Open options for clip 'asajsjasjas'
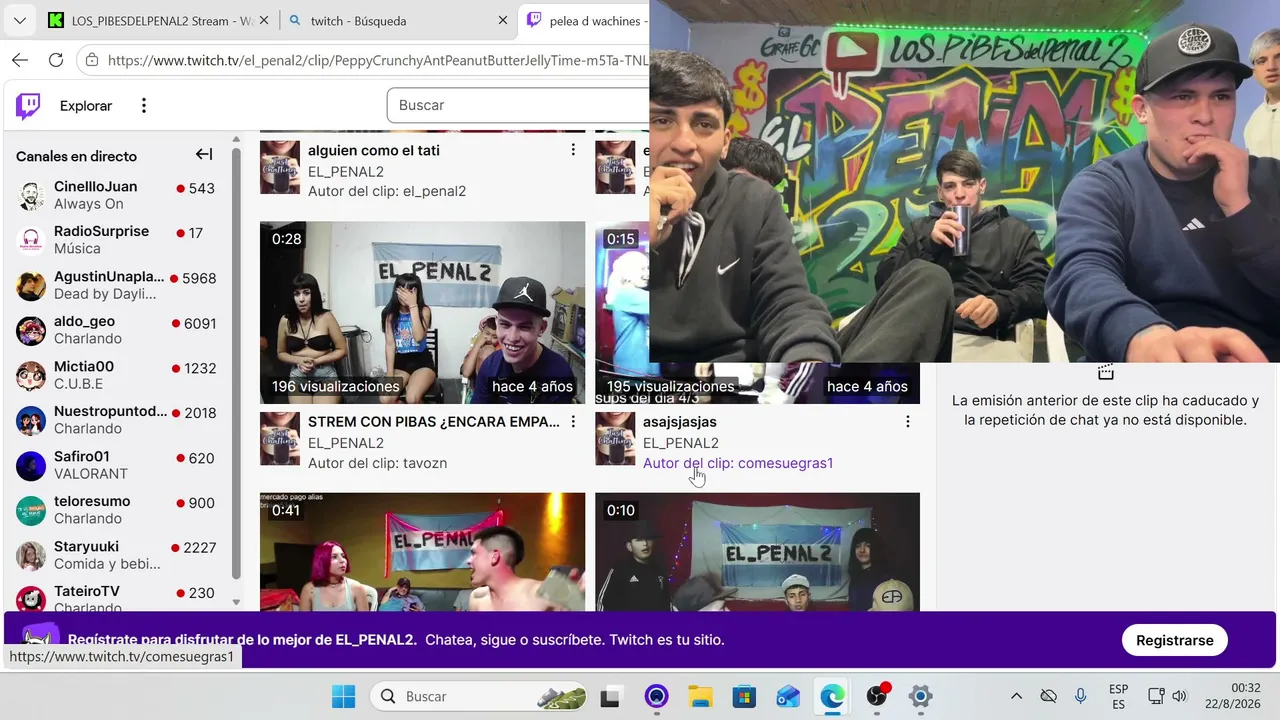1280x720 pixels. pos(908,422)
